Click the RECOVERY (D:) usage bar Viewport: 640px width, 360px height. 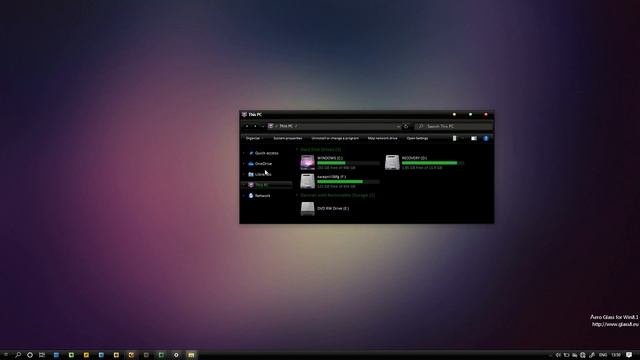click(x=433, y=163)
